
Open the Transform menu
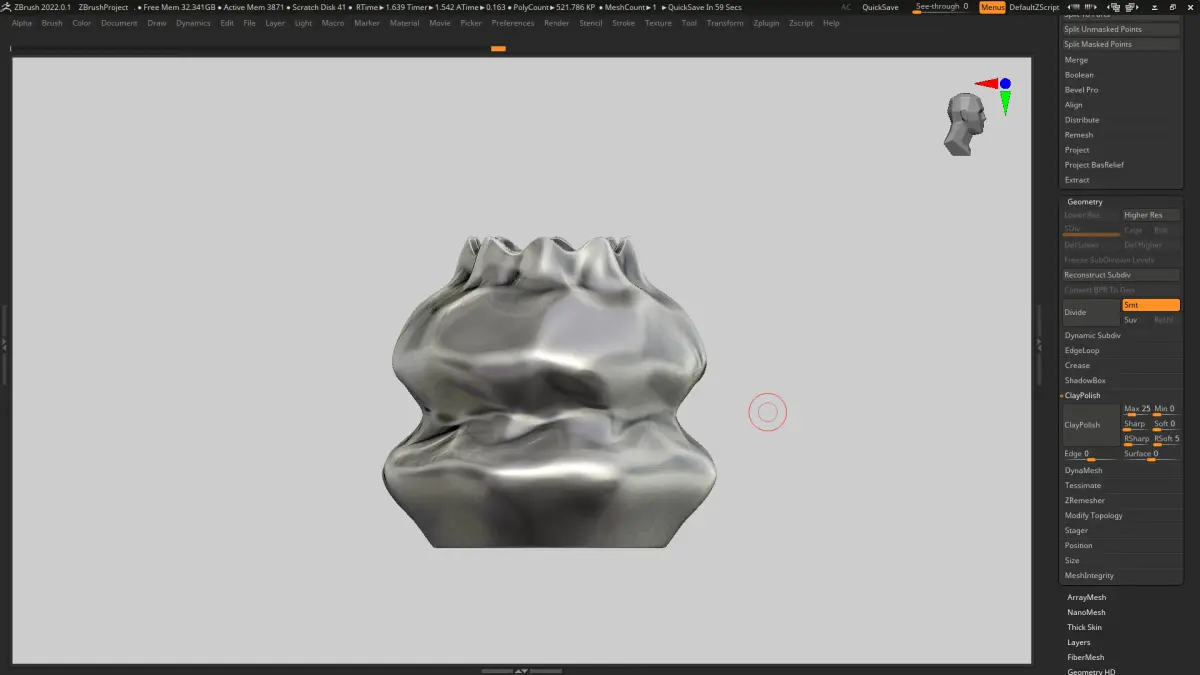tap(725, 23)
